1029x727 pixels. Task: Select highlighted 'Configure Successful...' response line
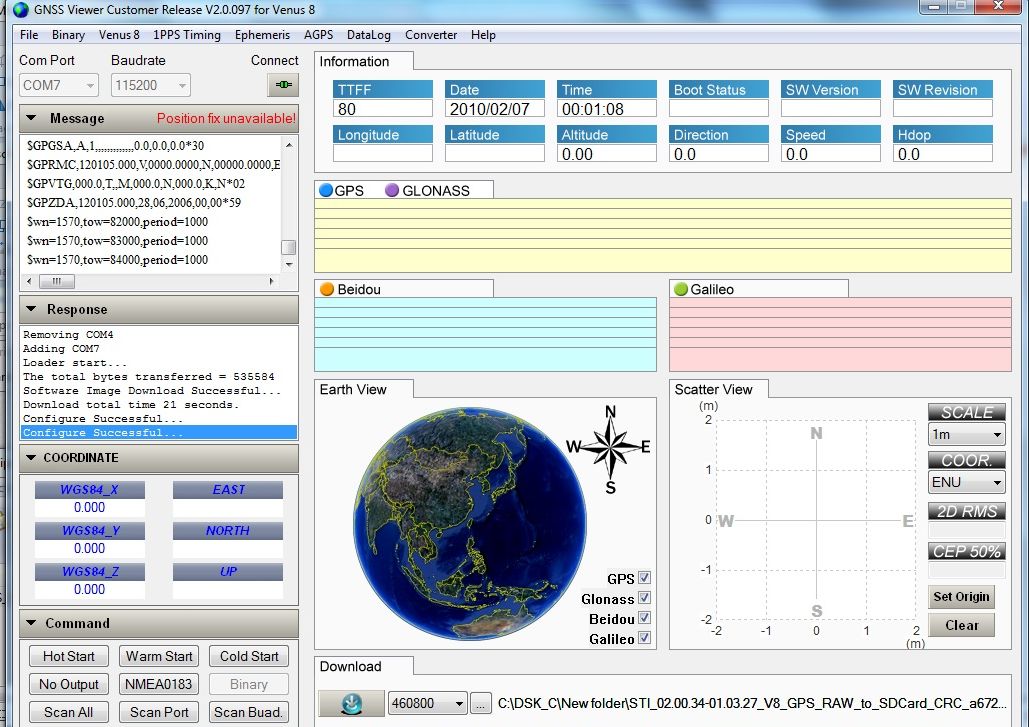[159, 432]
